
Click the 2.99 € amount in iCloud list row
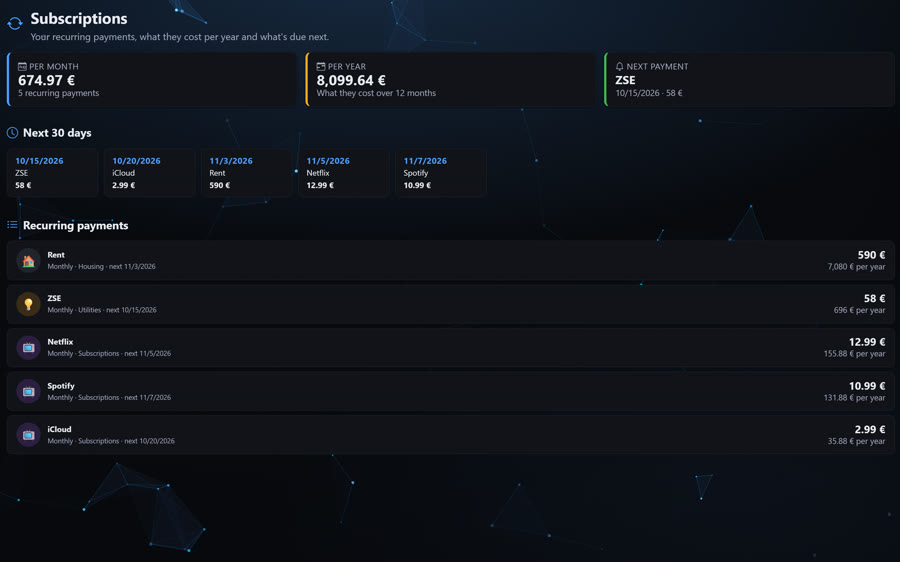coord(870,429)
